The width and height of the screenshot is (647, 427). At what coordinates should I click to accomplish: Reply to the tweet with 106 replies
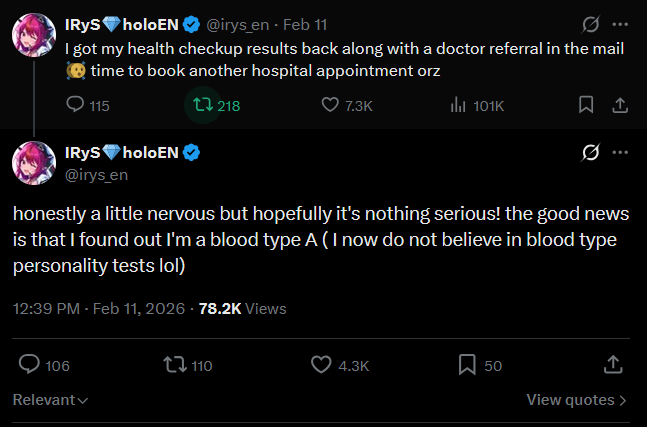pyautogui.click(x=44, y=365)
